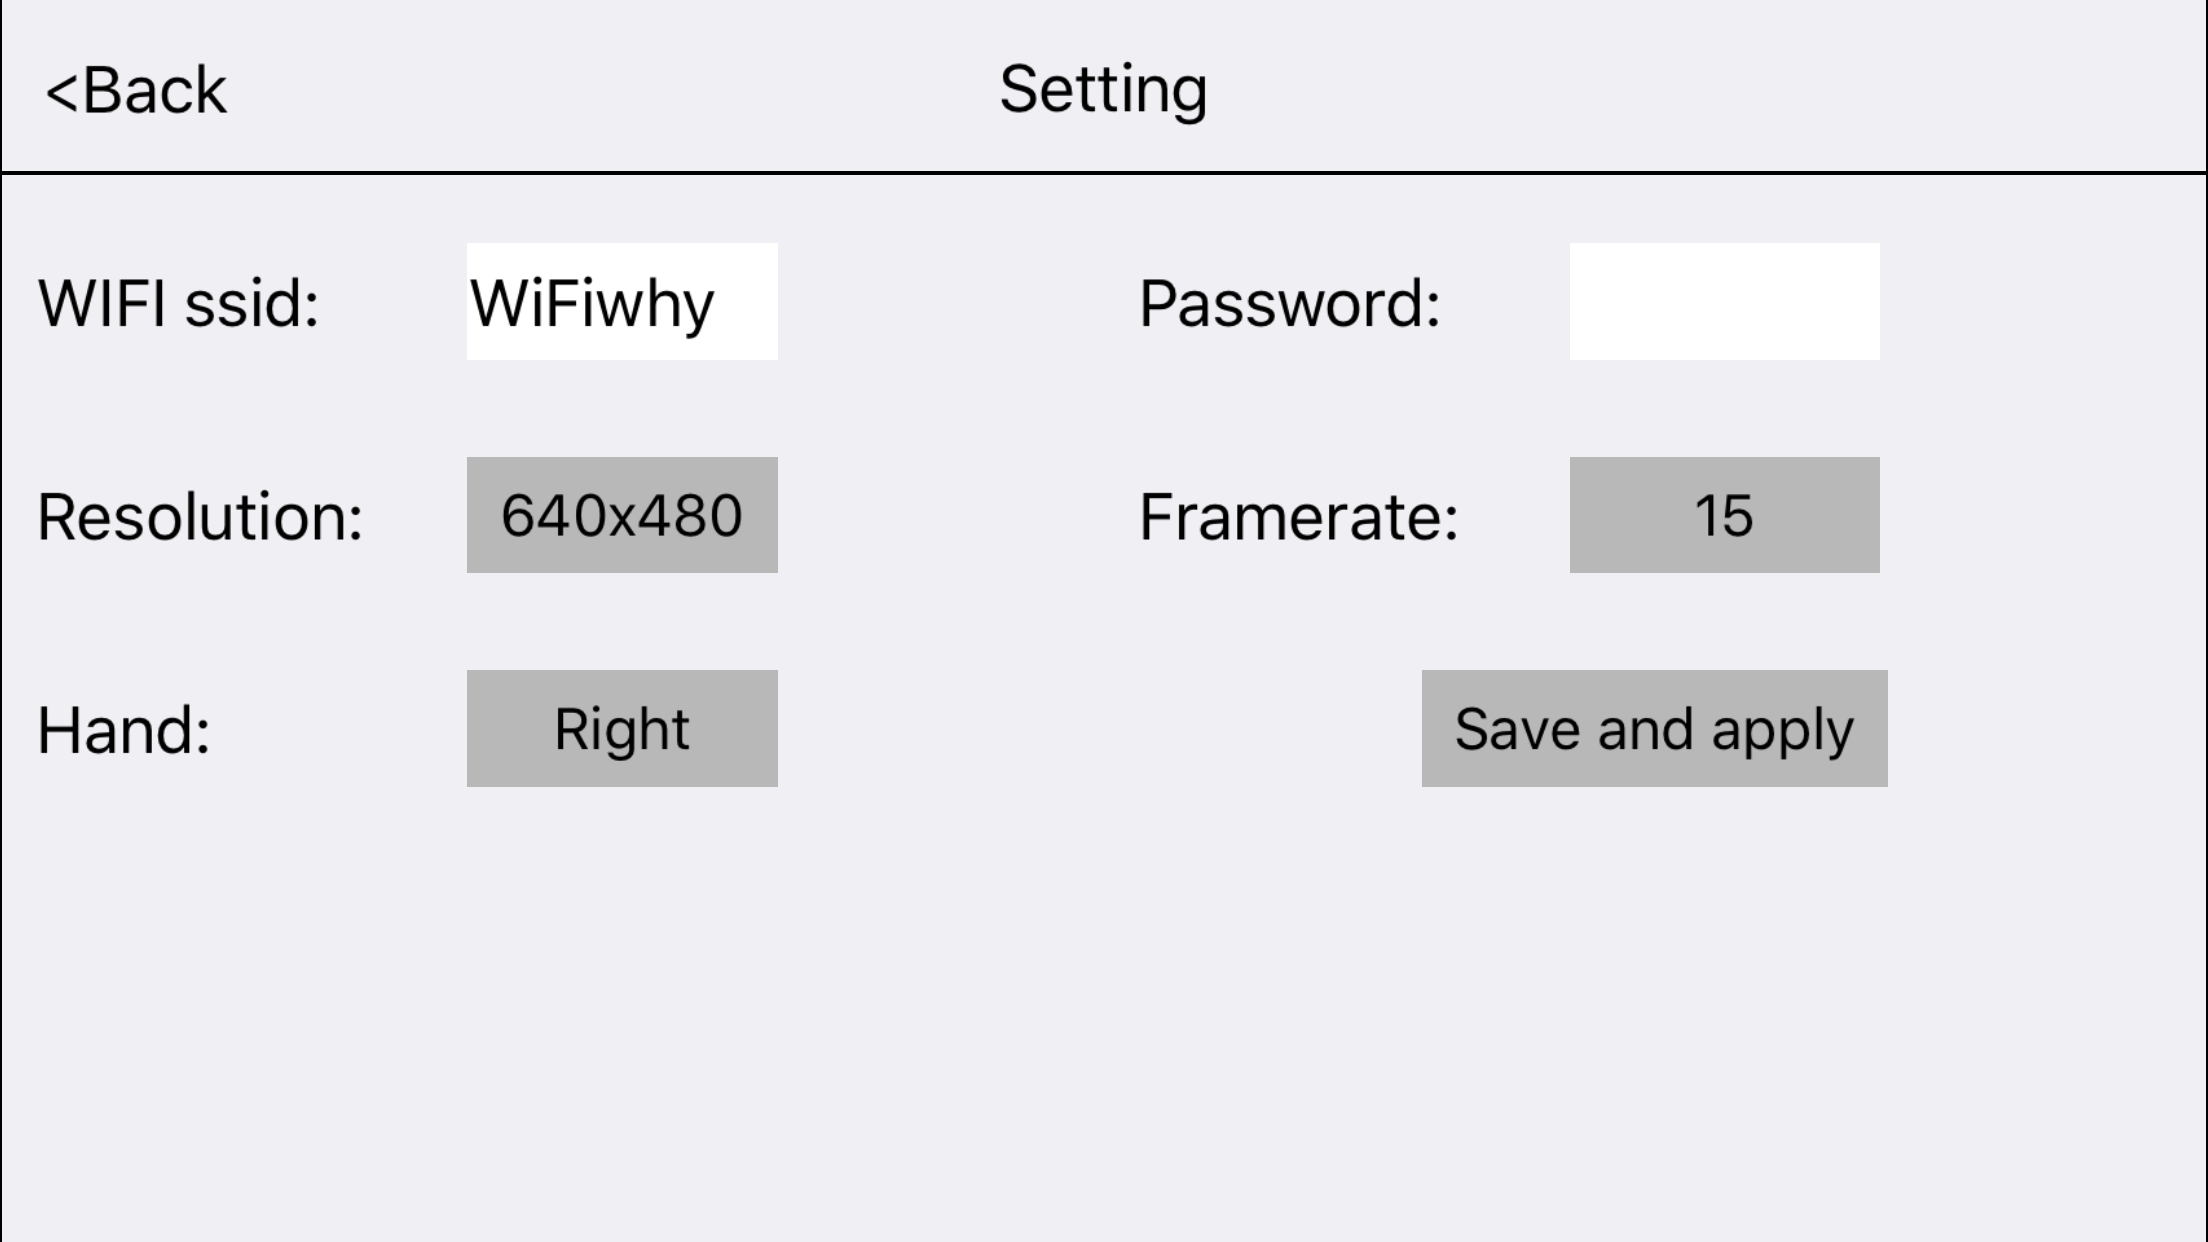Change video resolution from 640x480
2208x1242 pixels.
coord(622,515)
